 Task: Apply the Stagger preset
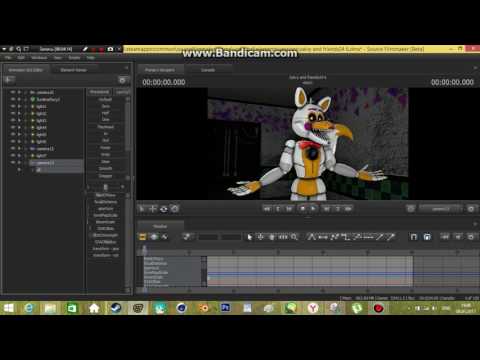tap(105, 175)
